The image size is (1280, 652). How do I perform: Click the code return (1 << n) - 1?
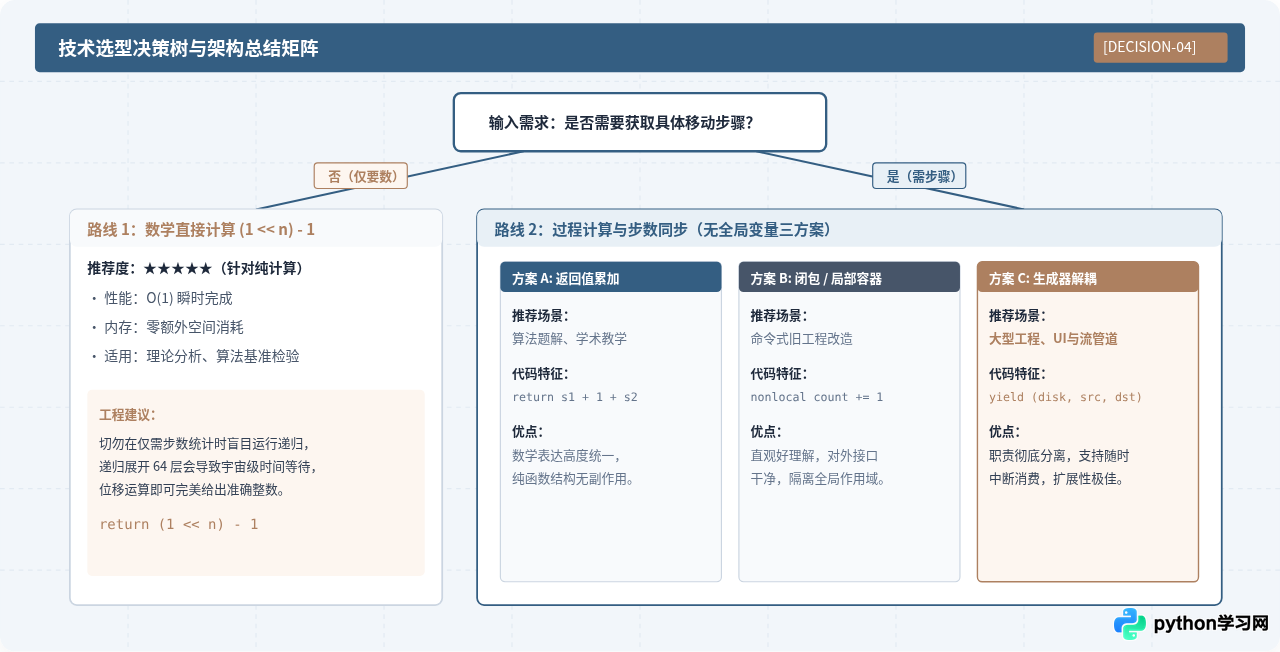[x=179, y=524]
